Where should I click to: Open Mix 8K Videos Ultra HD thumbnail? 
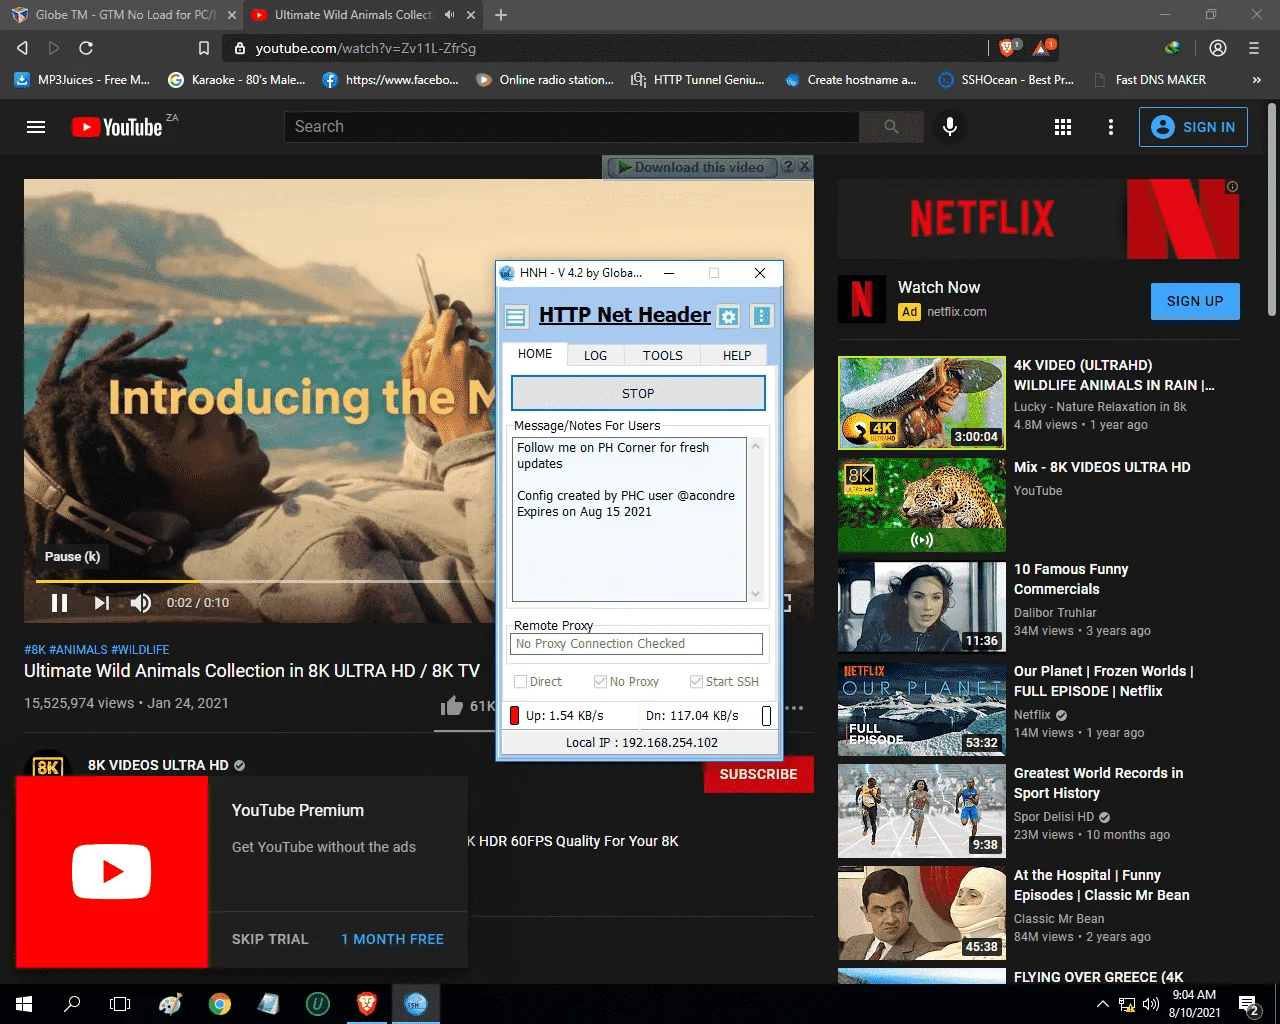point(922,505)
